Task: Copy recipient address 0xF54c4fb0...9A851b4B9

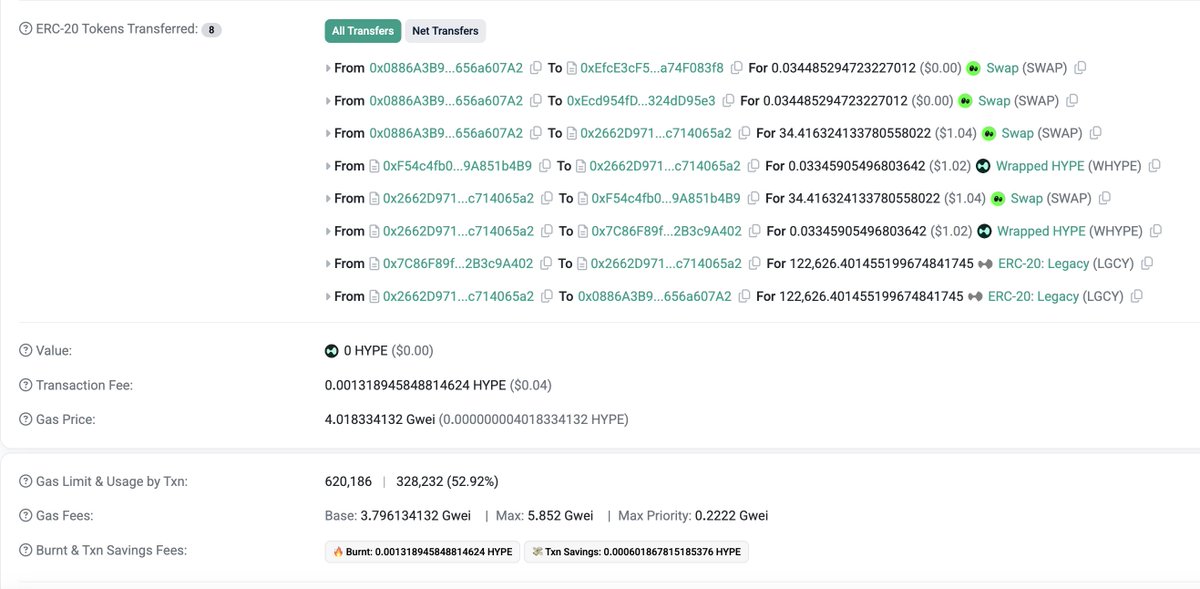Action: point(753,199)
